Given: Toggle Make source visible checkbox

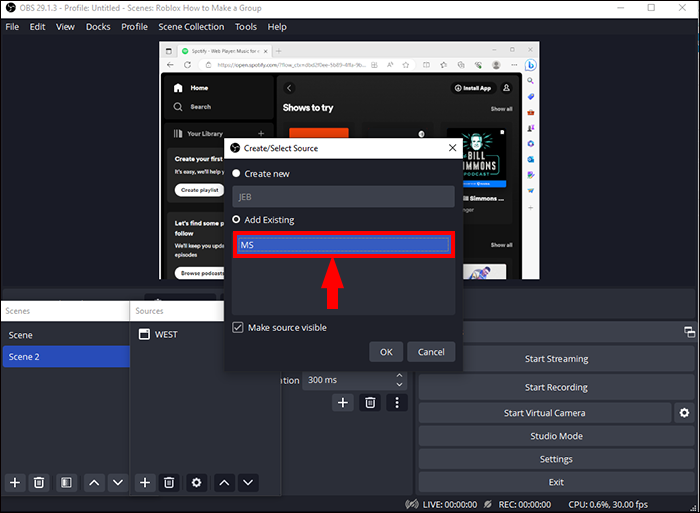Looking at the screenshot, I should click(238, 327).
